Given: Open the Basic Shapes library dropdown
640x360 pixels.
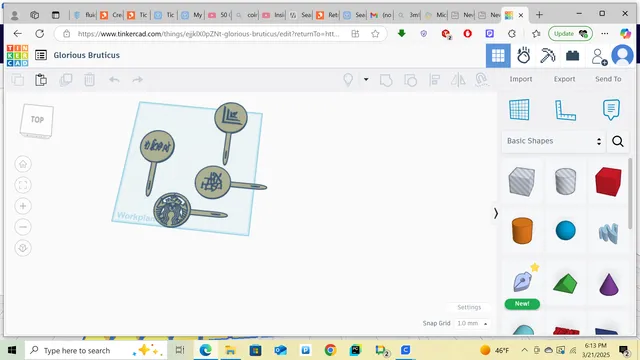Looking at the screenshot, I should (x=554, y=141).
